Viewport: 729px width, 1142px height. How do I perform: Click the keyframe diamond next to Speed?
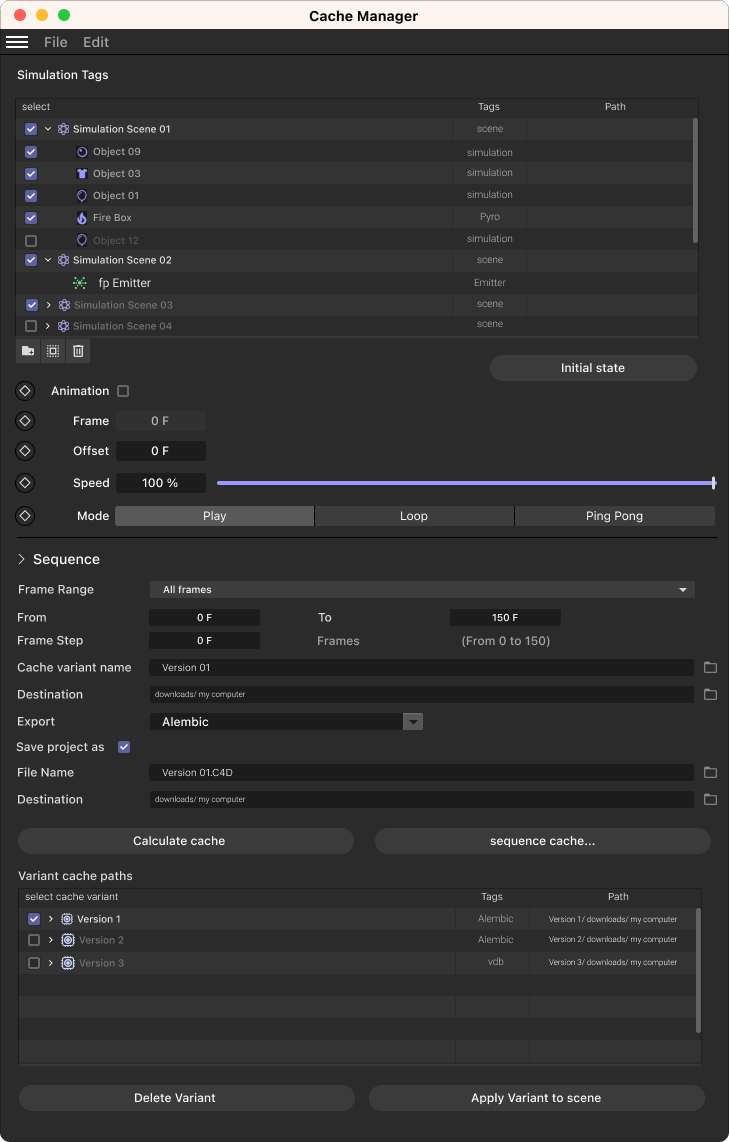click(25, 483)
